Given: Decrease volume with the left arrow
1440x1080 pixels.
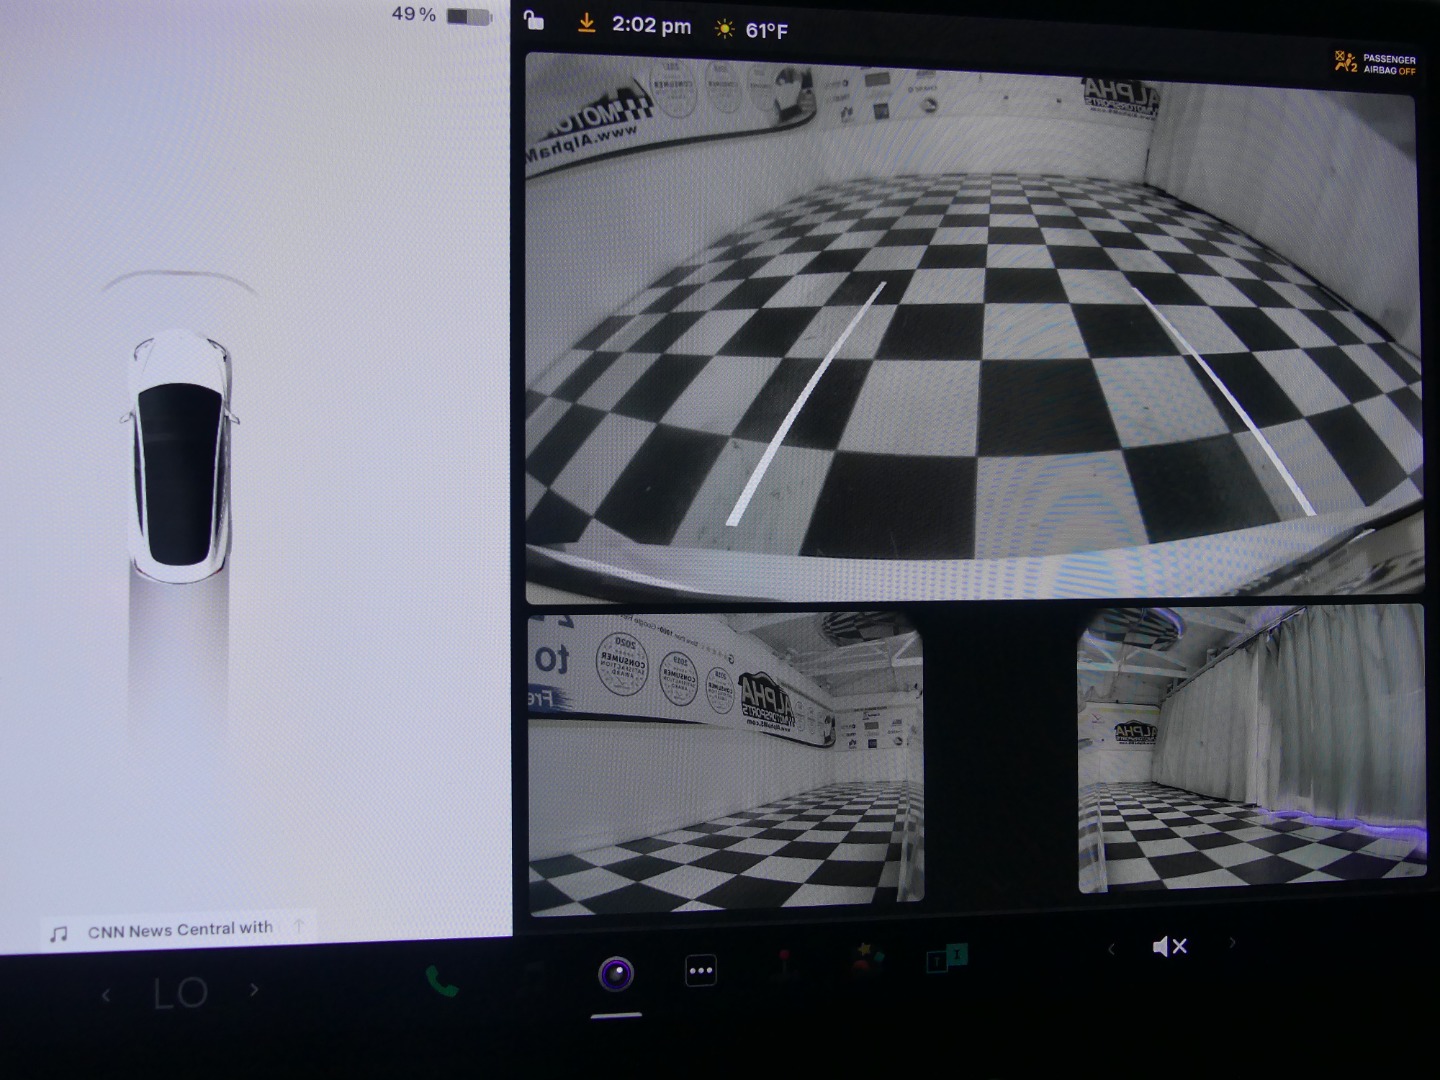Looking at the screenshot, I should (1111, 948).
